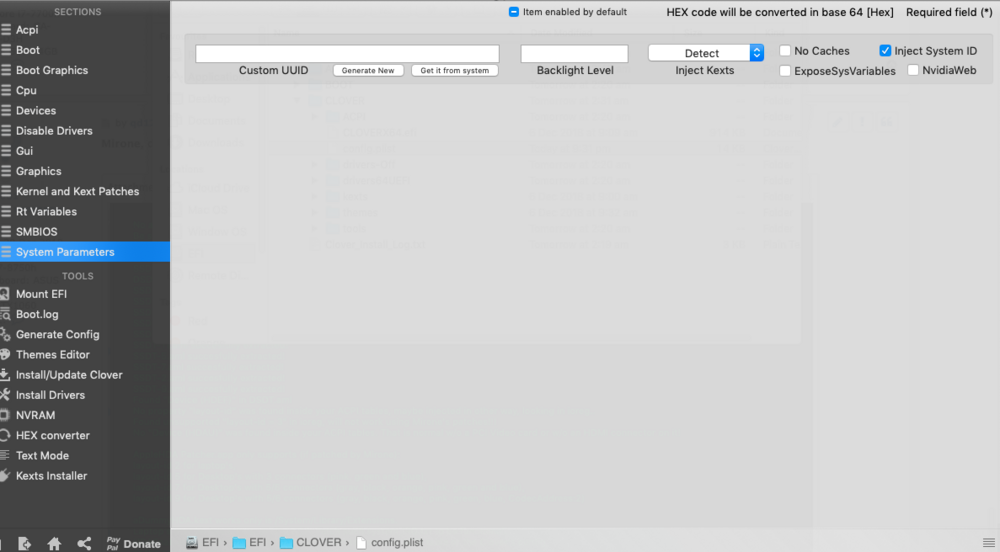Enable the No Caches checkbox
1000x552 pixels.
(785, 51)
